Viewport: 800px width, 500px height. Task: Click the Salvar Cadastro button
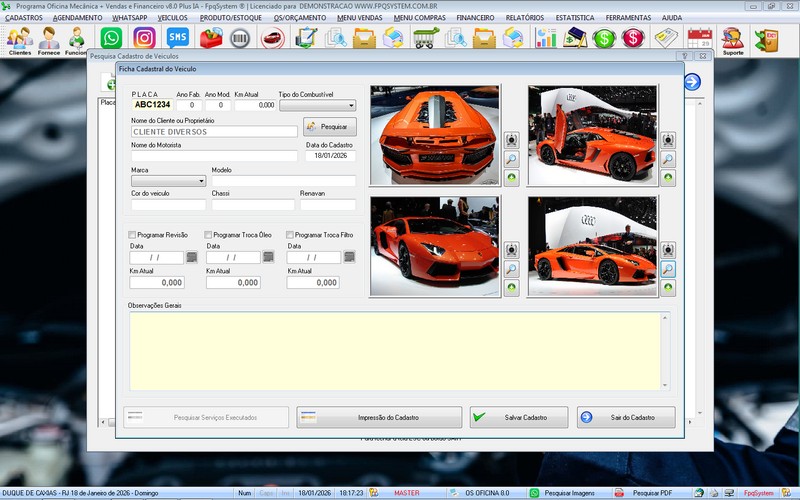point(518,417)
